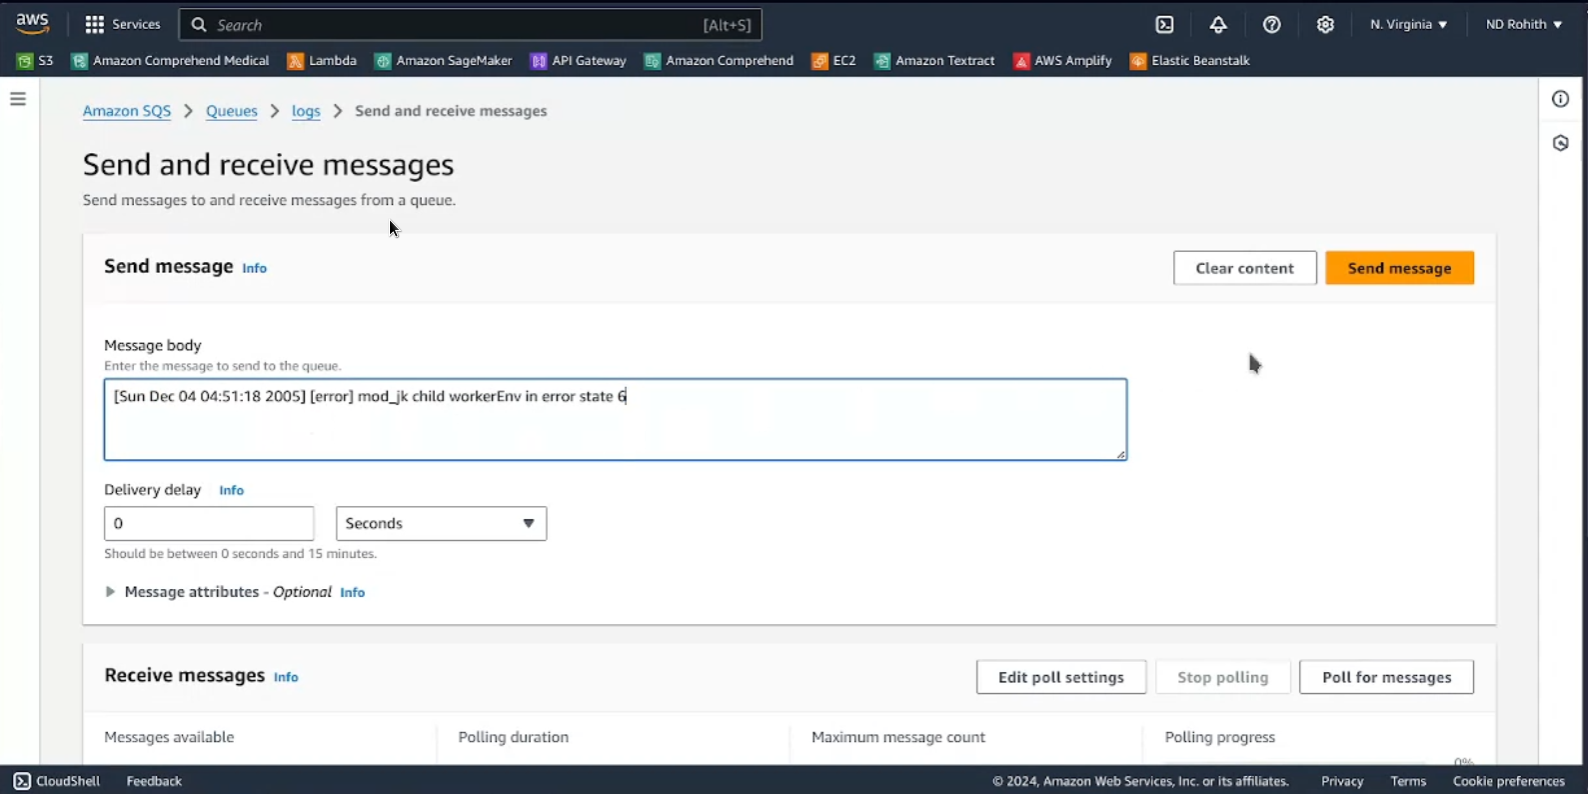Click Edit poll settings button
The image size is (1588, 794).
(x=1061, y=677)
